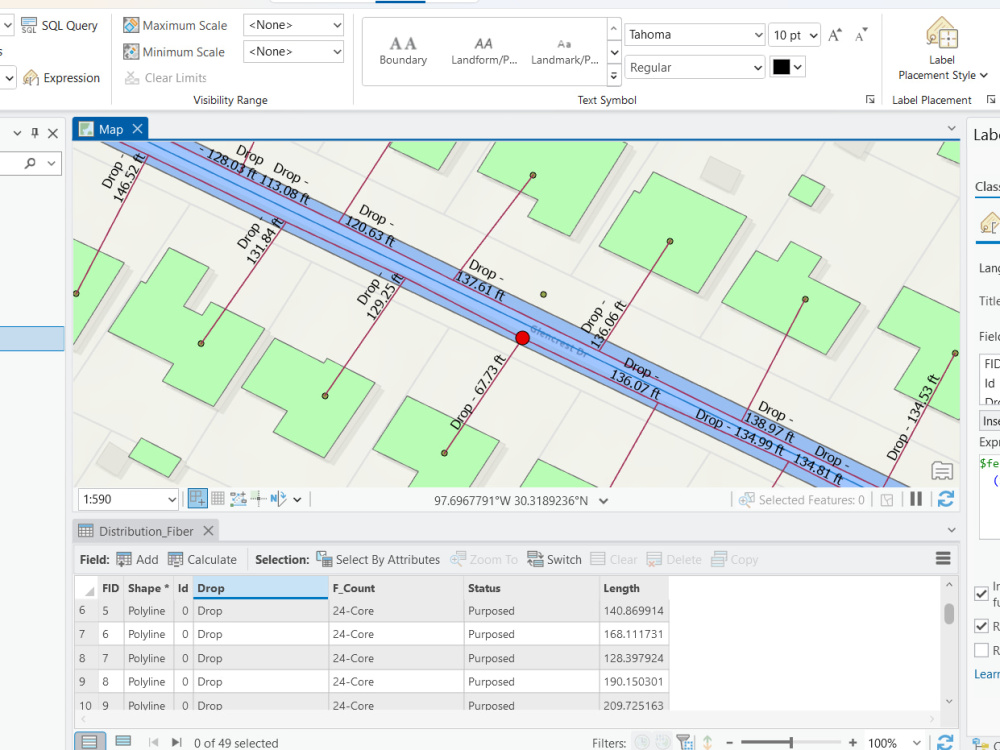Add a new field to table
This screenshot has height=750, width=1000.
(x=137, y=559)
